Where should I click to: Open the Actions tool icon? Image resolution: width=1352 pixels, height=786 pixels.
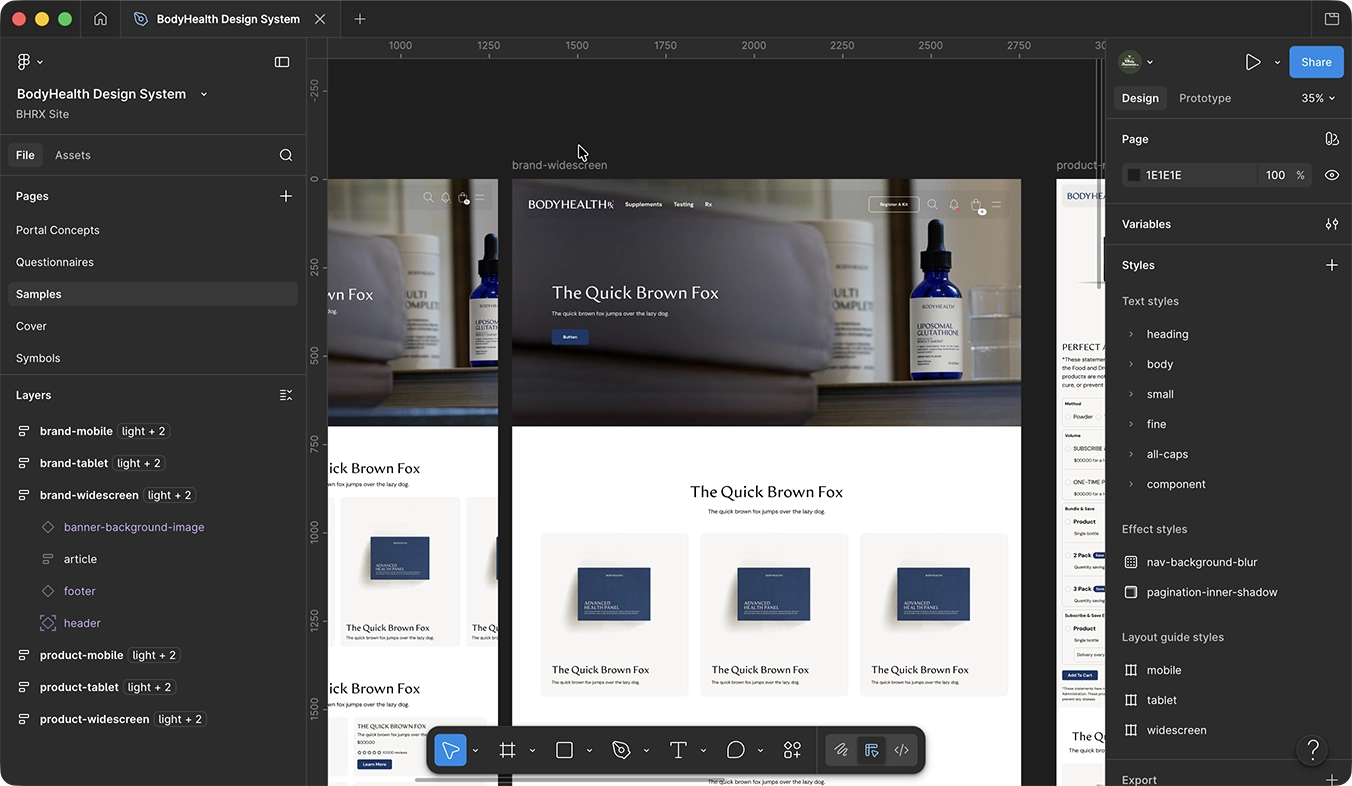click(x=792, y=750)
